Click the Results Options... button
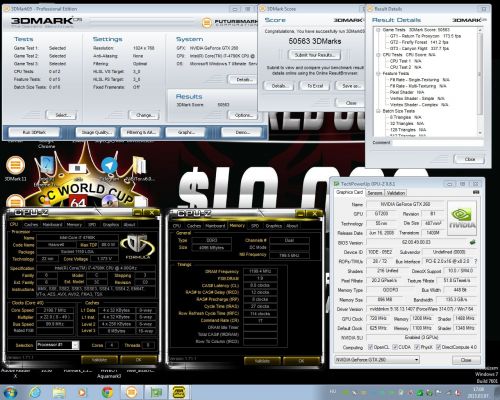This screenshot has height=400, width=500. (243, 115)
